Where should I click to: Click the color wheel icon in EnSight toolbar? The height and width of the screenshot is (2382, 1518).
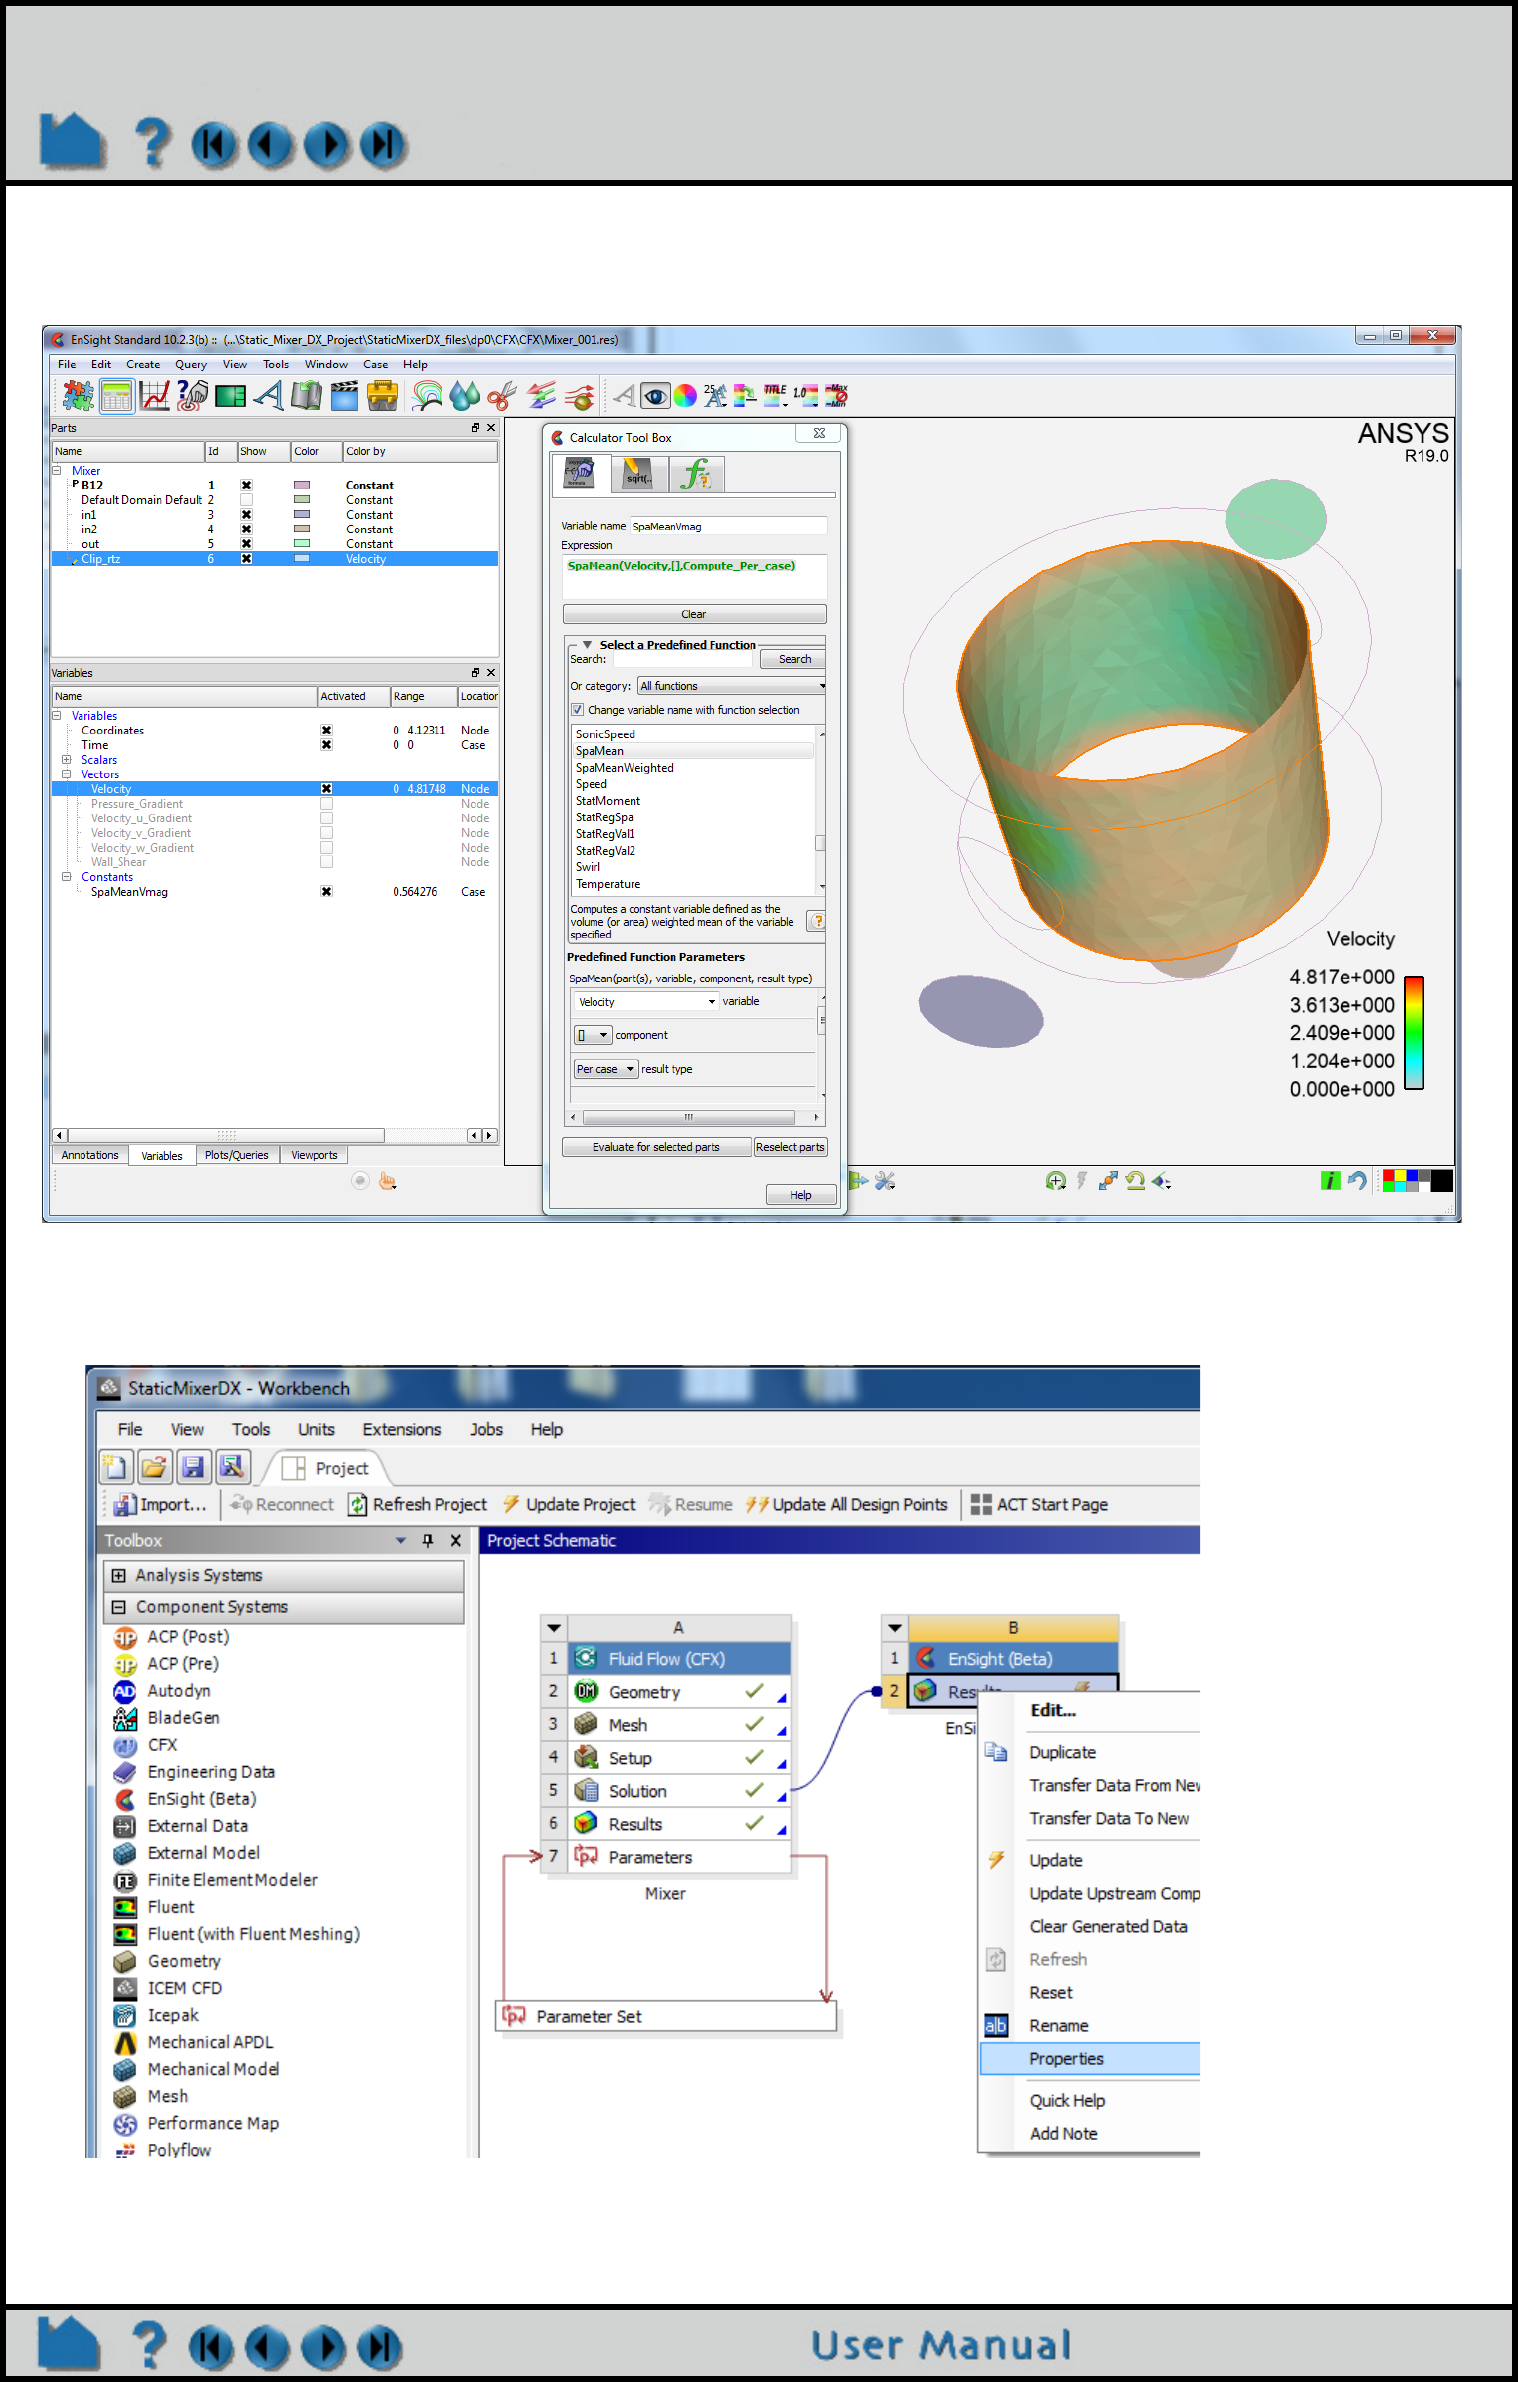click(685, 396)
